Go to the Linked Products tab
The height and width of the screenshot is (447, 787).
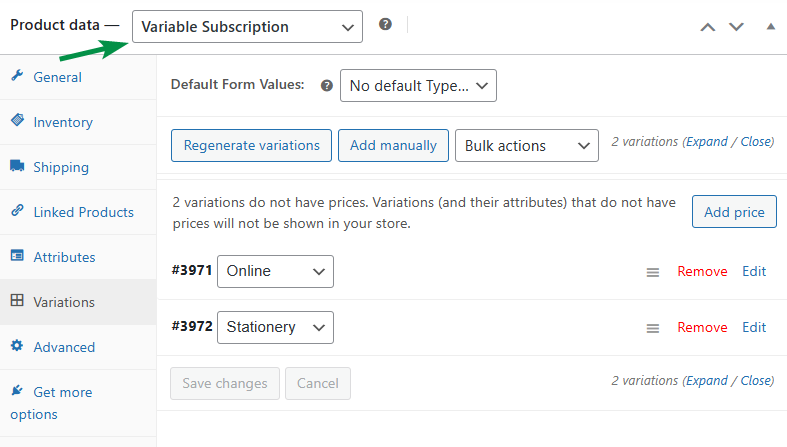[83, 212]
